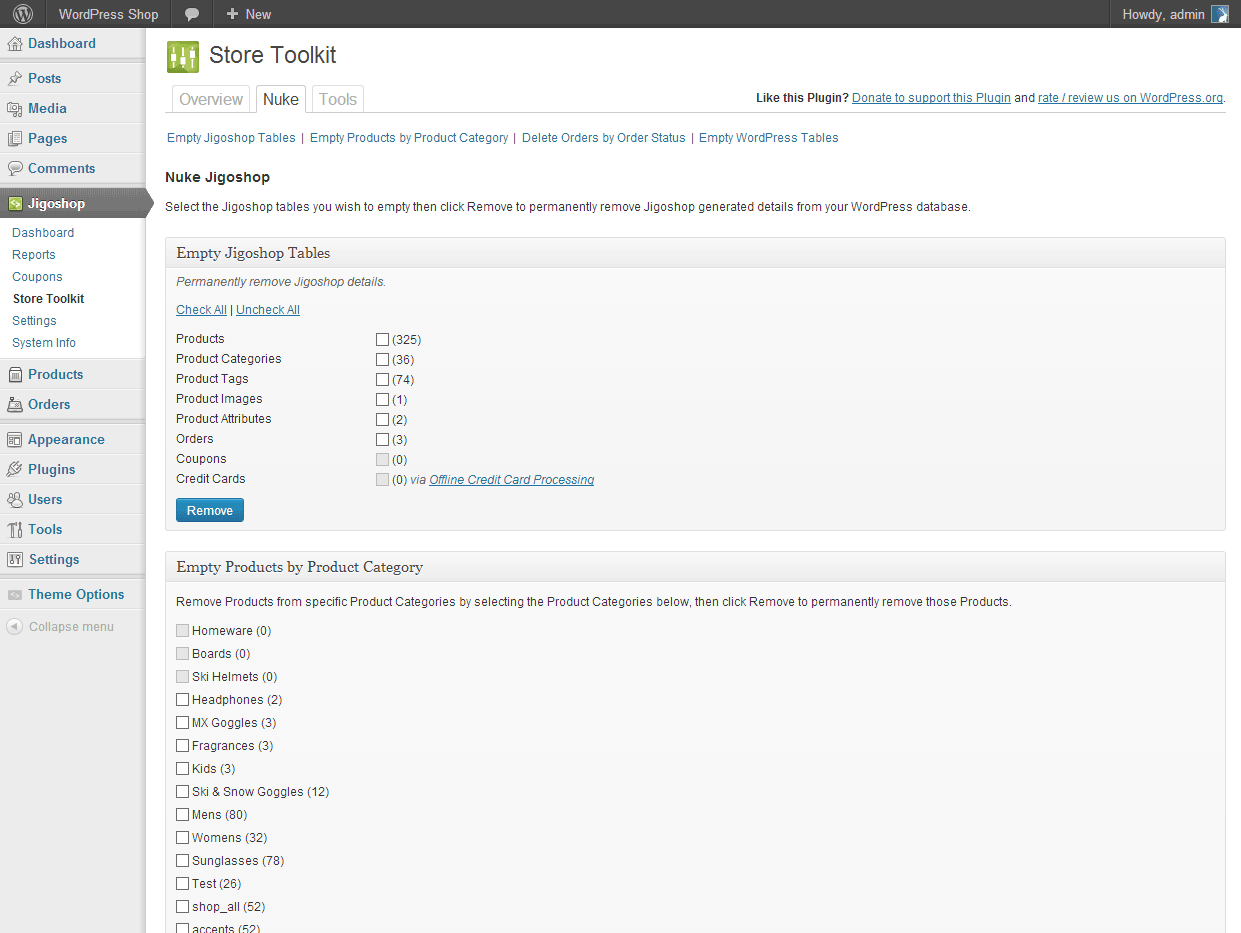
Task: Click the Collapse menu arrow icon
Action: (14, 627)
